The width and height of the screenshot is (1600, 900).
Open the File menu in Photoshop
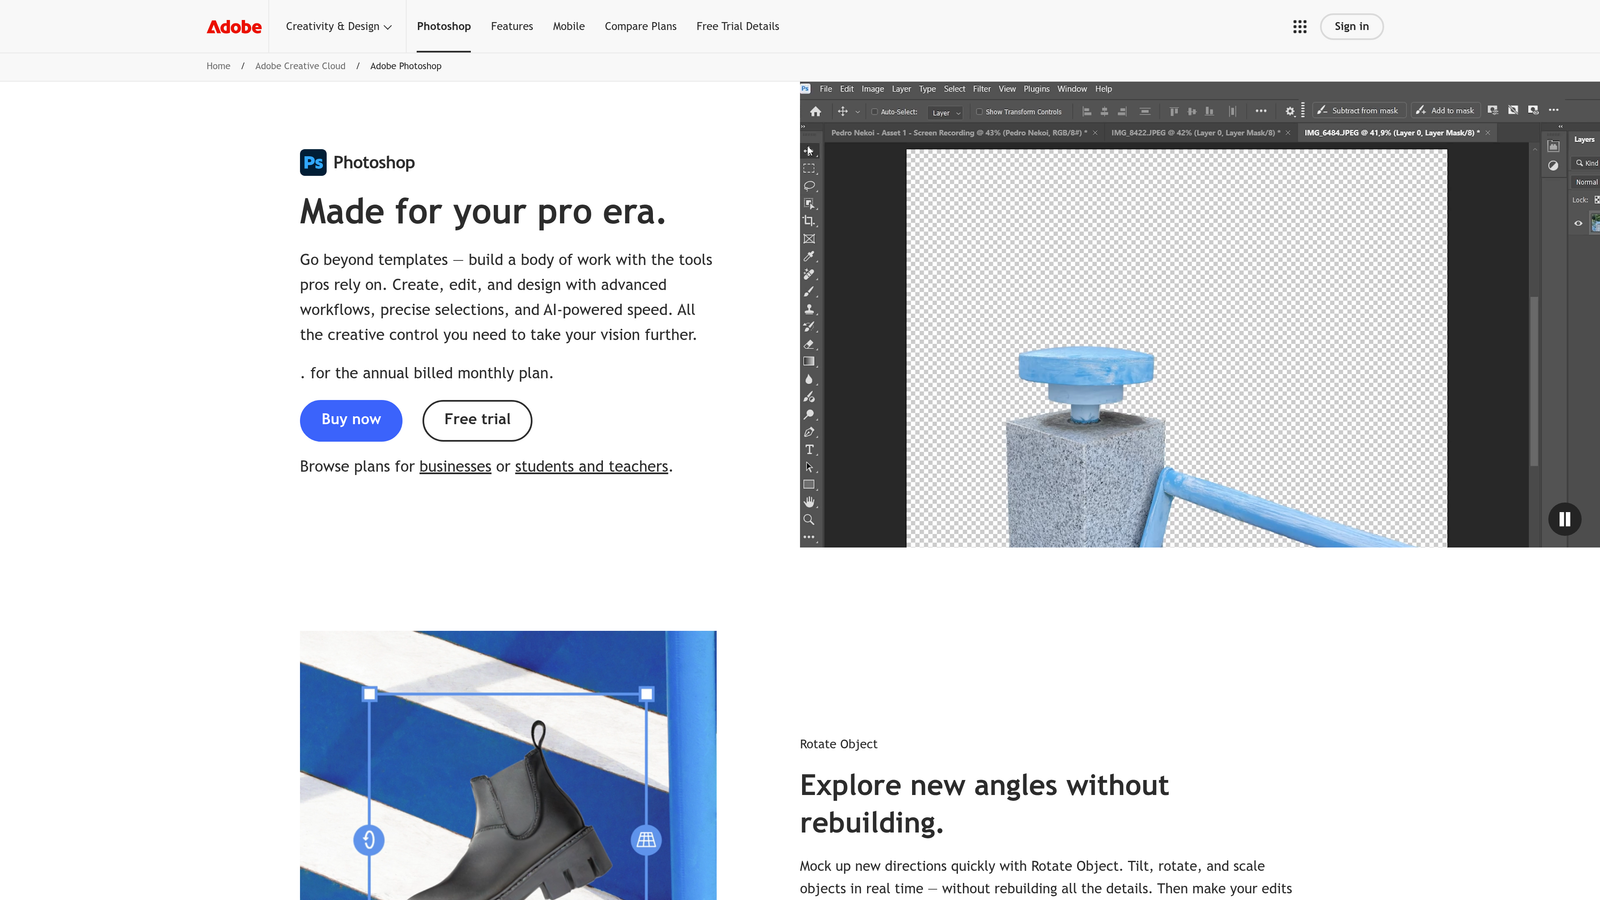point(826,89)
